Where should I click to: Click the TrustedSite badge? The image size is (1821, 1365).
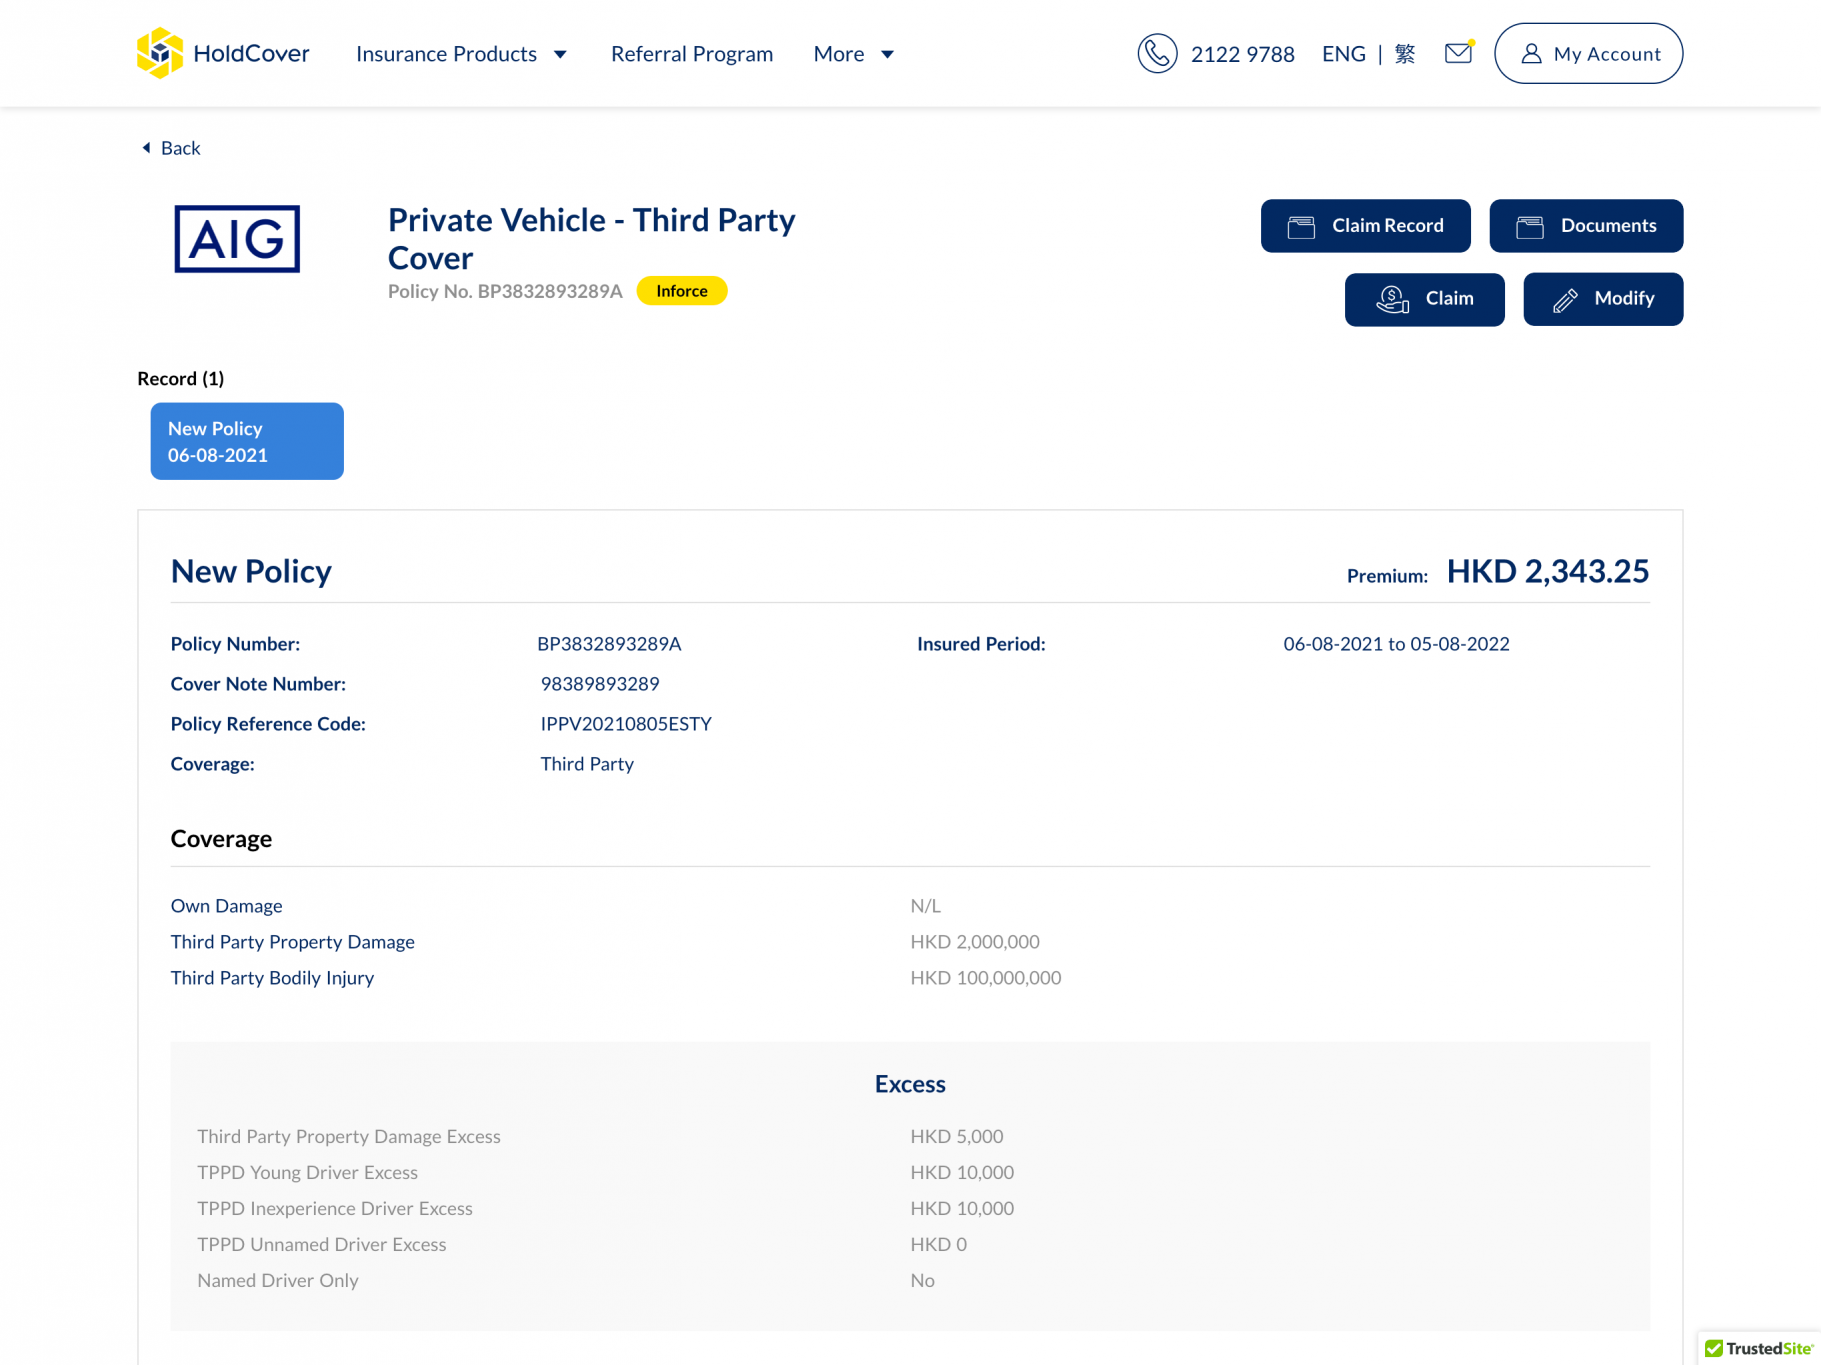(1759, 1348)
